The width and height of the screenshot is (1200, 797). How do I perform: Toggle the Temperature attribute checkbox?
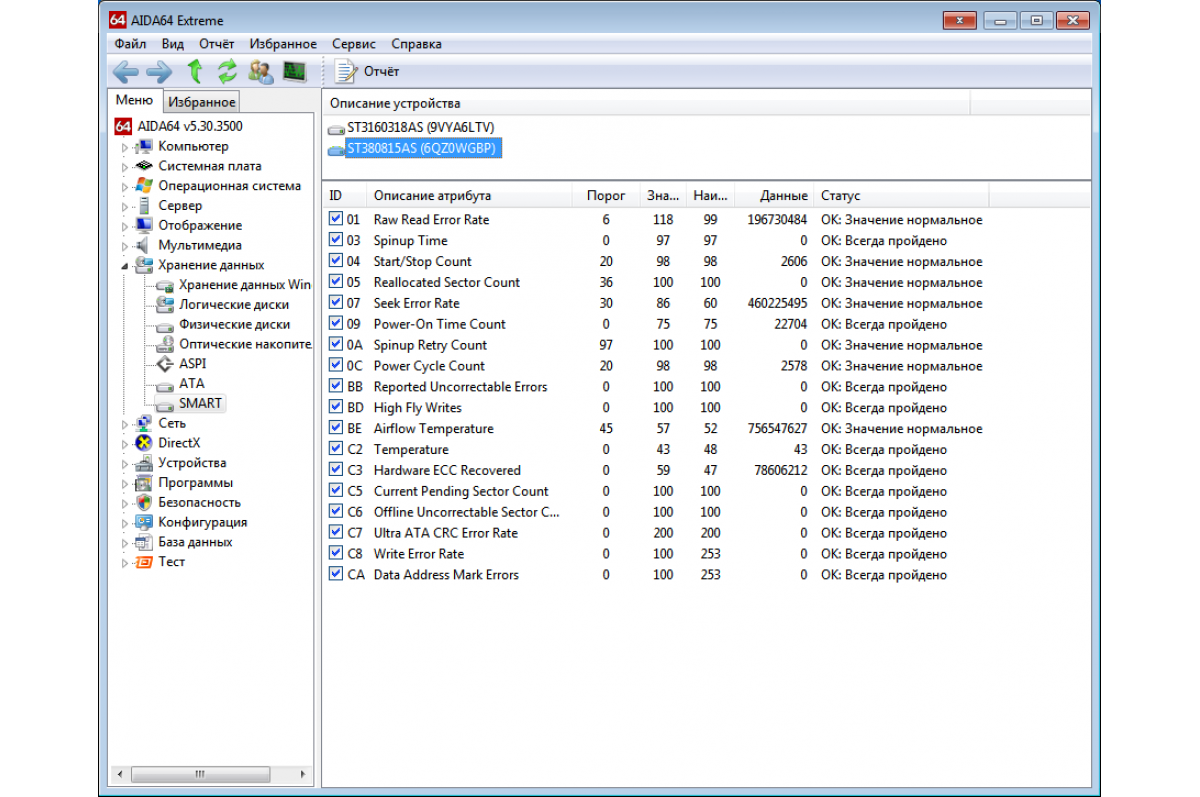click(336, 449)
